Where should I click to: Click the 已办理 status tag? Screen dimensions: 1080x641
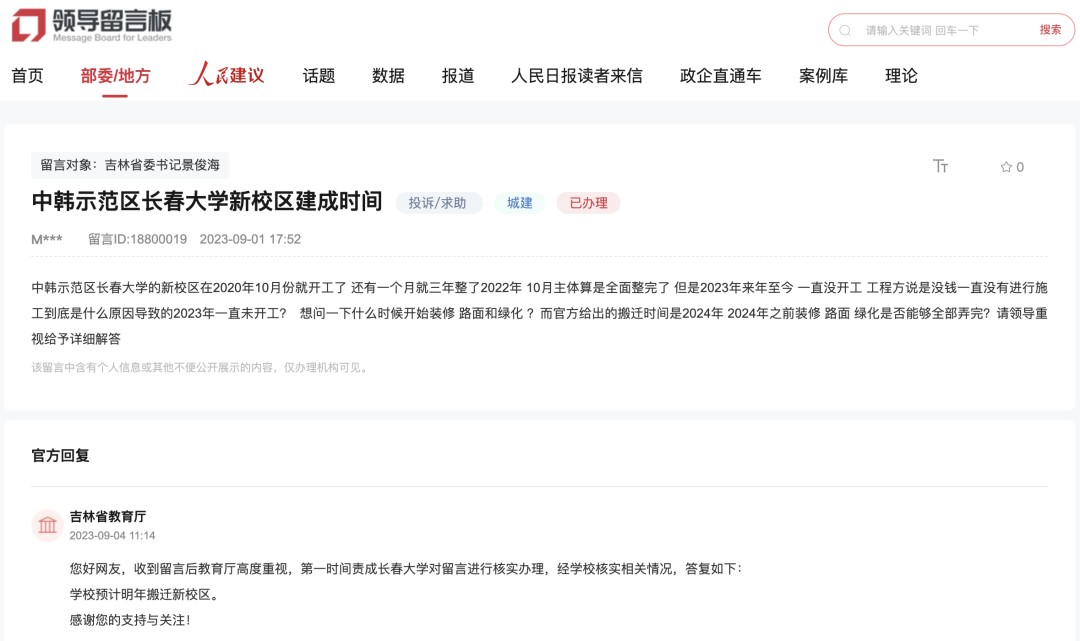[588, 203]
